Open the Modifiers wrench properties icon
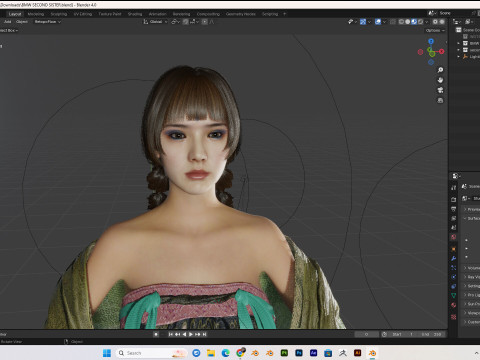480x360 pixels. pyautogui.click(x=454, y=258)
